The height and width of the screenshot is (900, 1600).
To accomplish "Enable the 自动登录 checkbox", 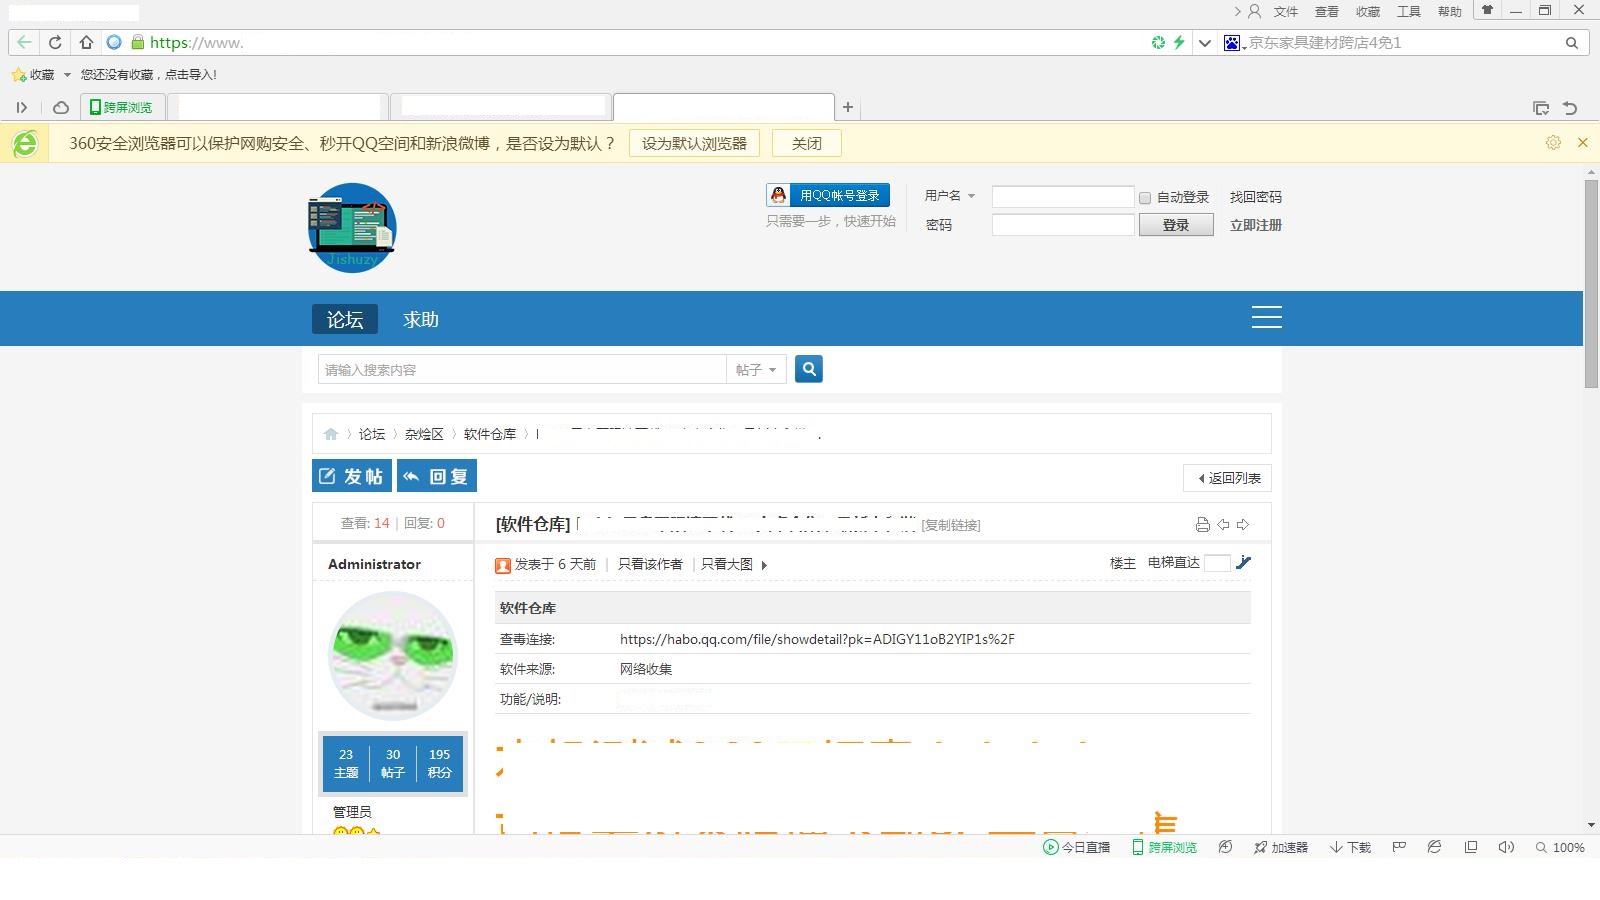I will coord(1145,198).
